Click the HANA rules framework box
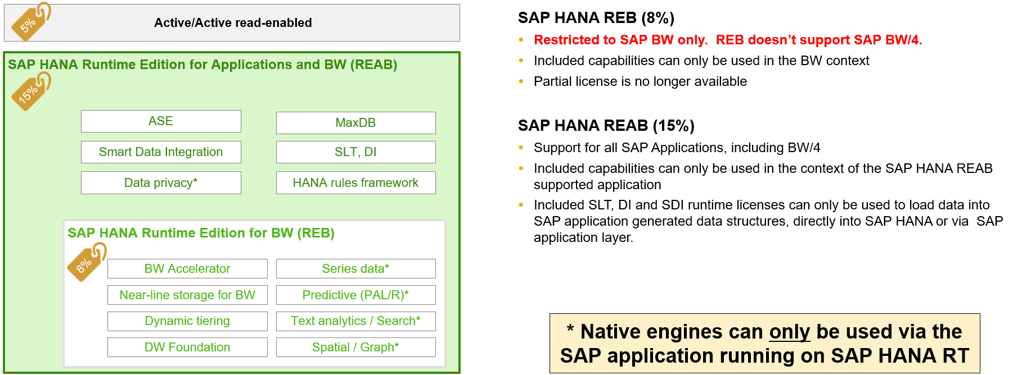Viewport: 1013px width, 375px height. coord(356,183)
